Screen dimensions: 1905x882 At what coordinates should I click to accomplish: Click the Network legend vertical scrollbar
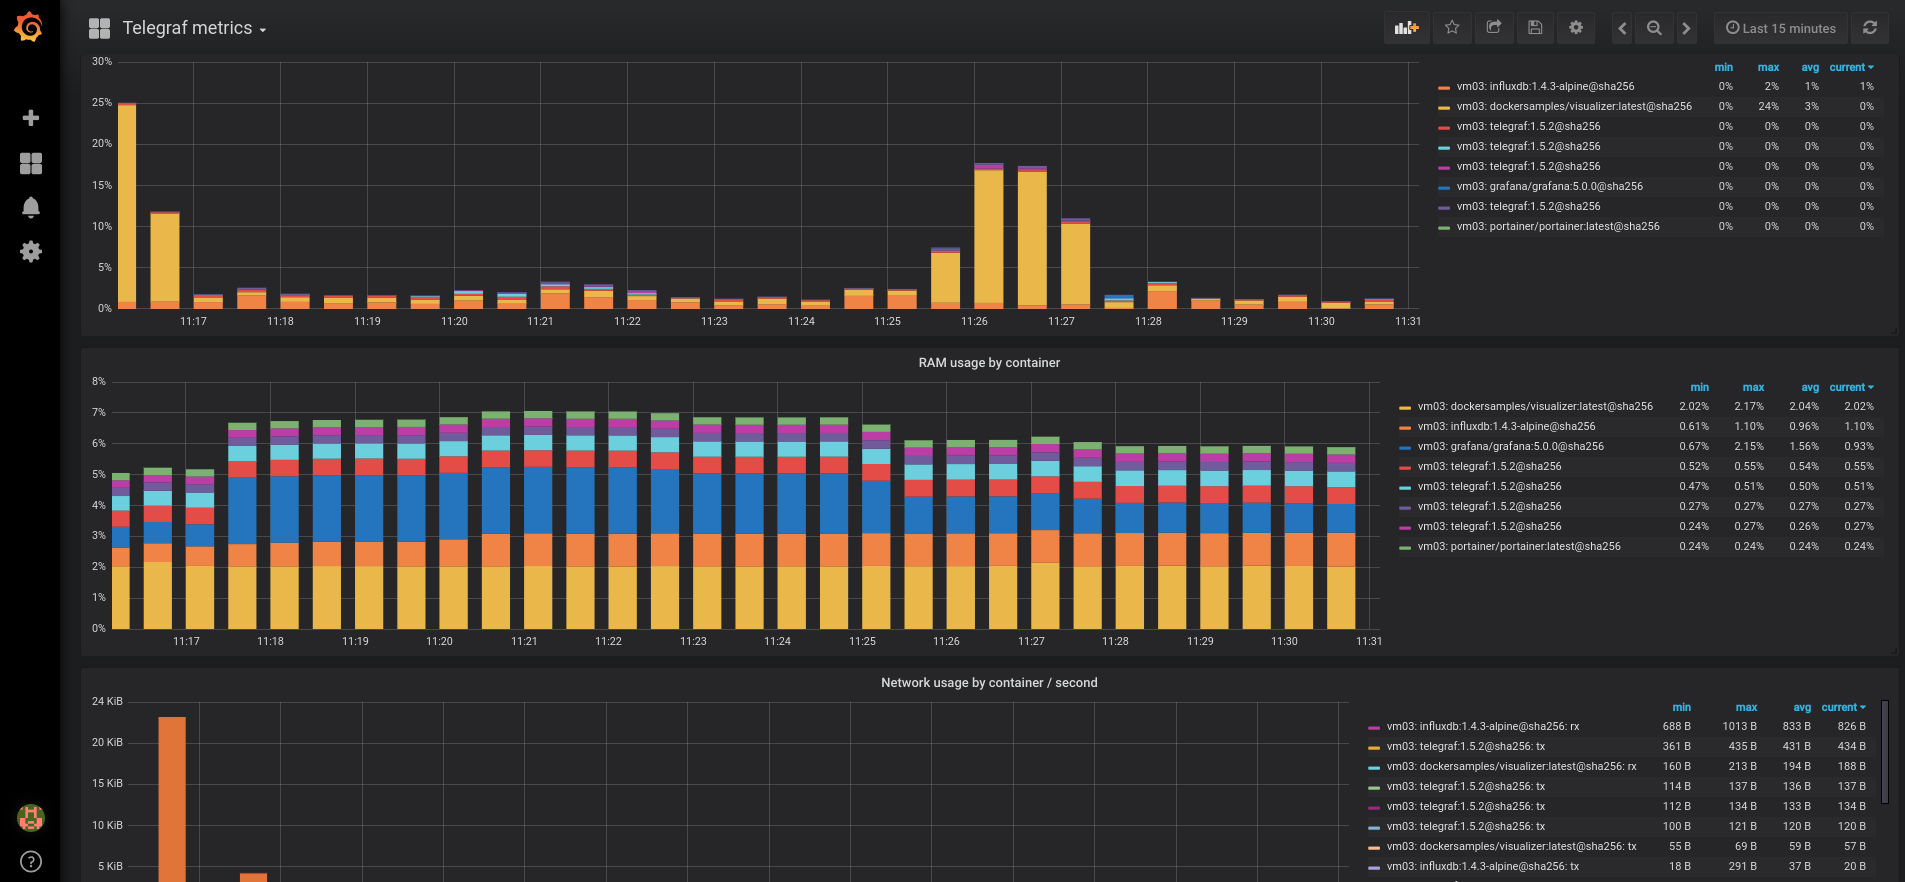point(1885,751)
